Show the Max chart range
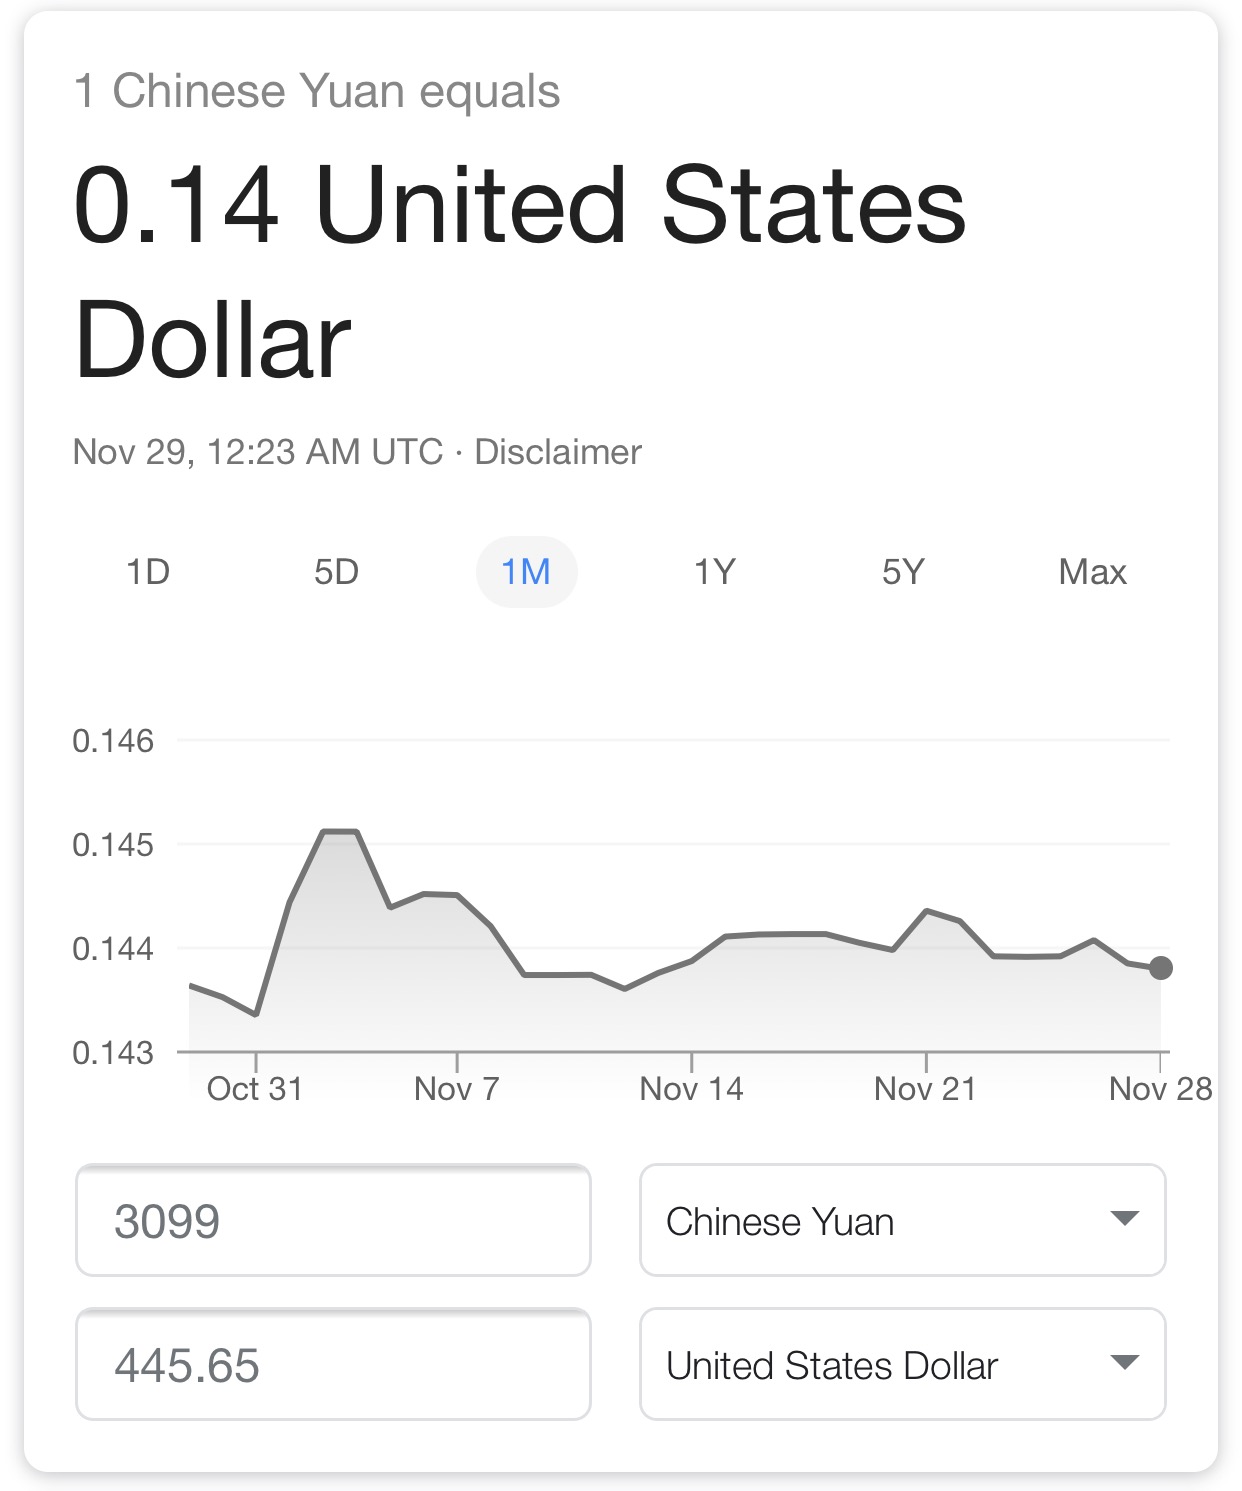The width and height of the screenshot is (1242, 1491). pos(1092,572)
